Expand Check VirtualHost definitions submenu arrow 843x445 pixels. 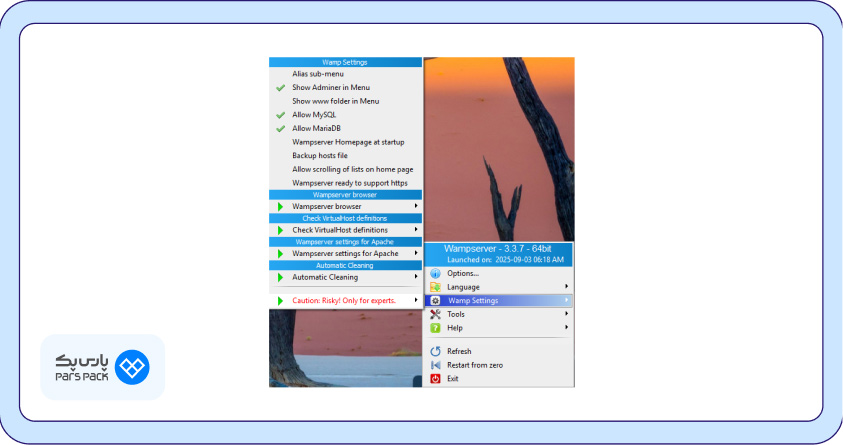pyautogui.click(x=416, y=229)
